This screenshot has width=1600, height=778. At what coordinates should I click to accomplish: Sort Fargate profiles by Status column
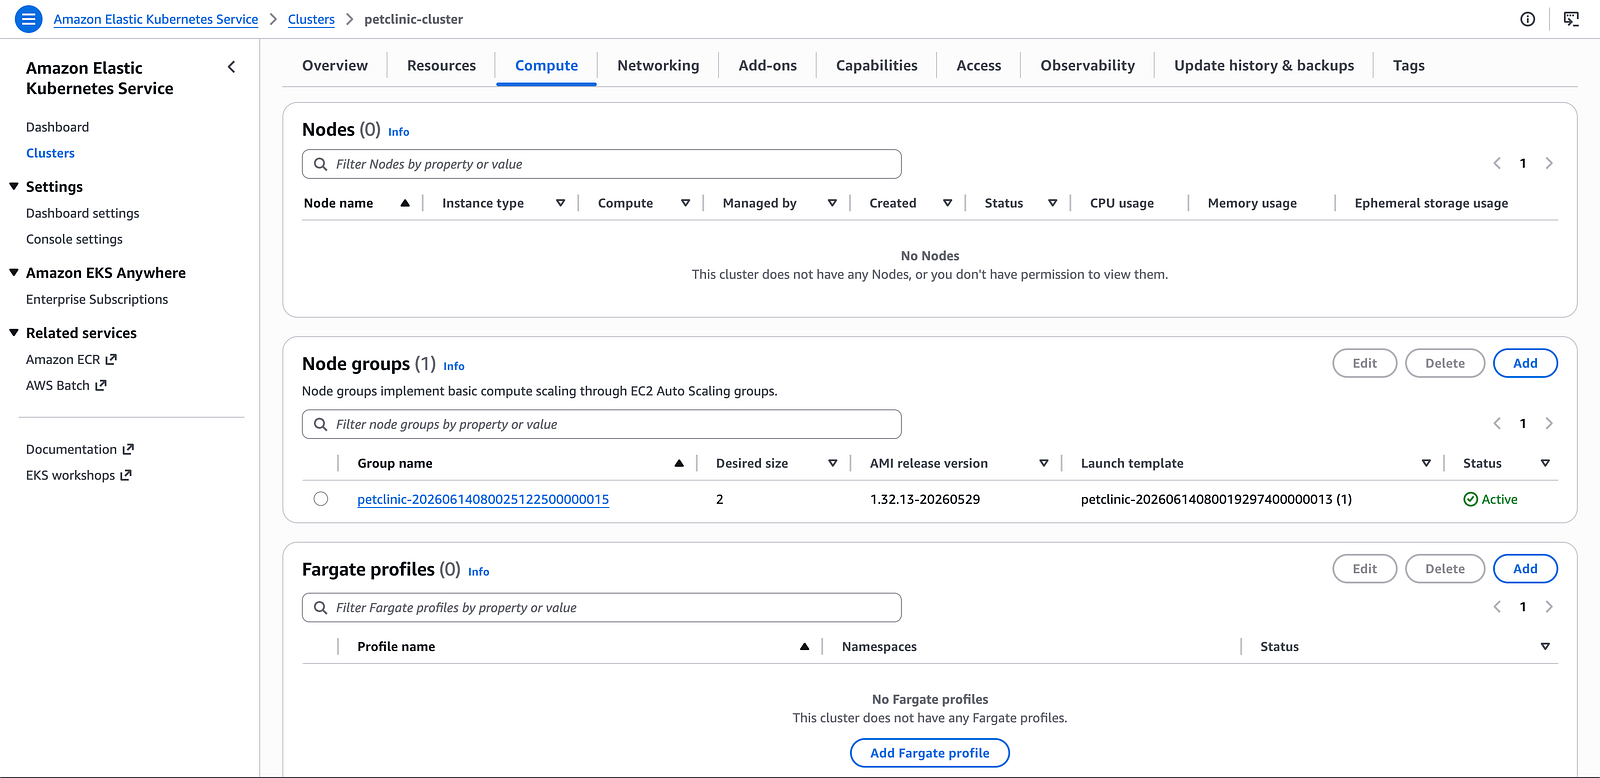tap(1545, 647)
